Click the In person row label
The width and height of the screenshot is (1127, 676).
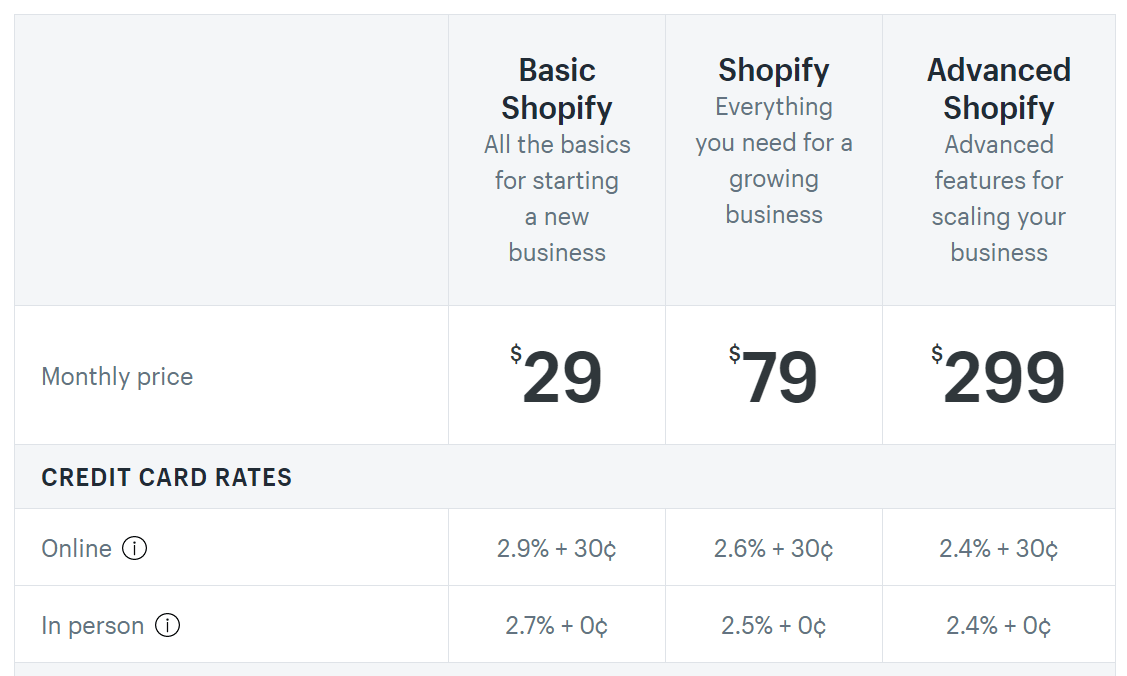[x=93, y=626]
